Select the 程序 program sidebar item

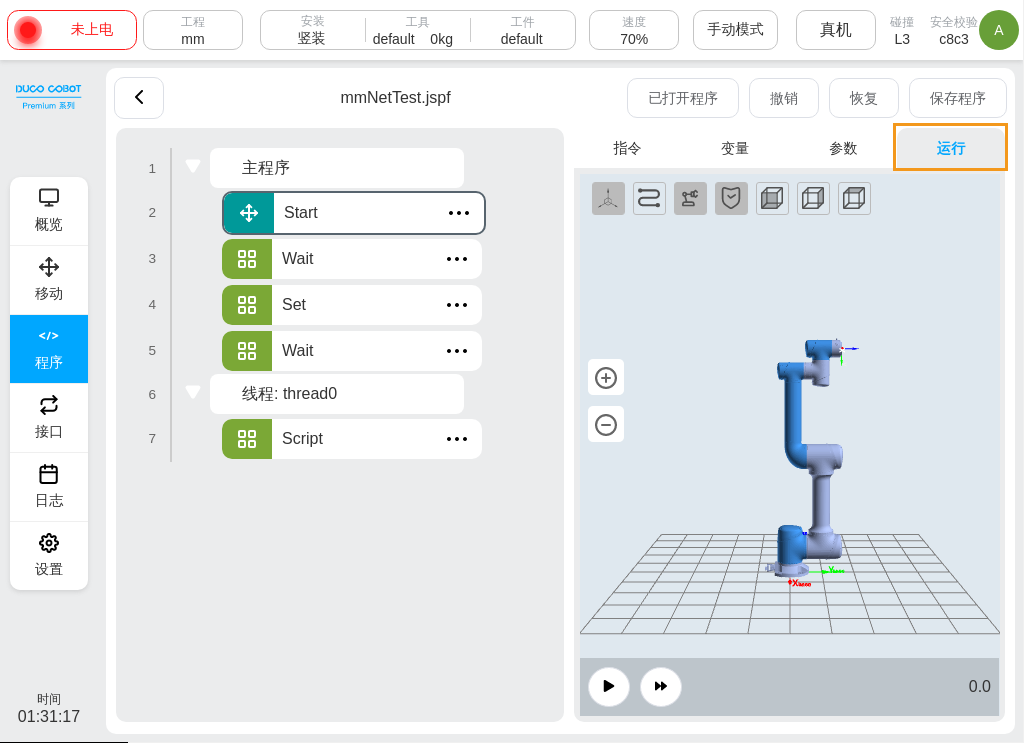49,349
